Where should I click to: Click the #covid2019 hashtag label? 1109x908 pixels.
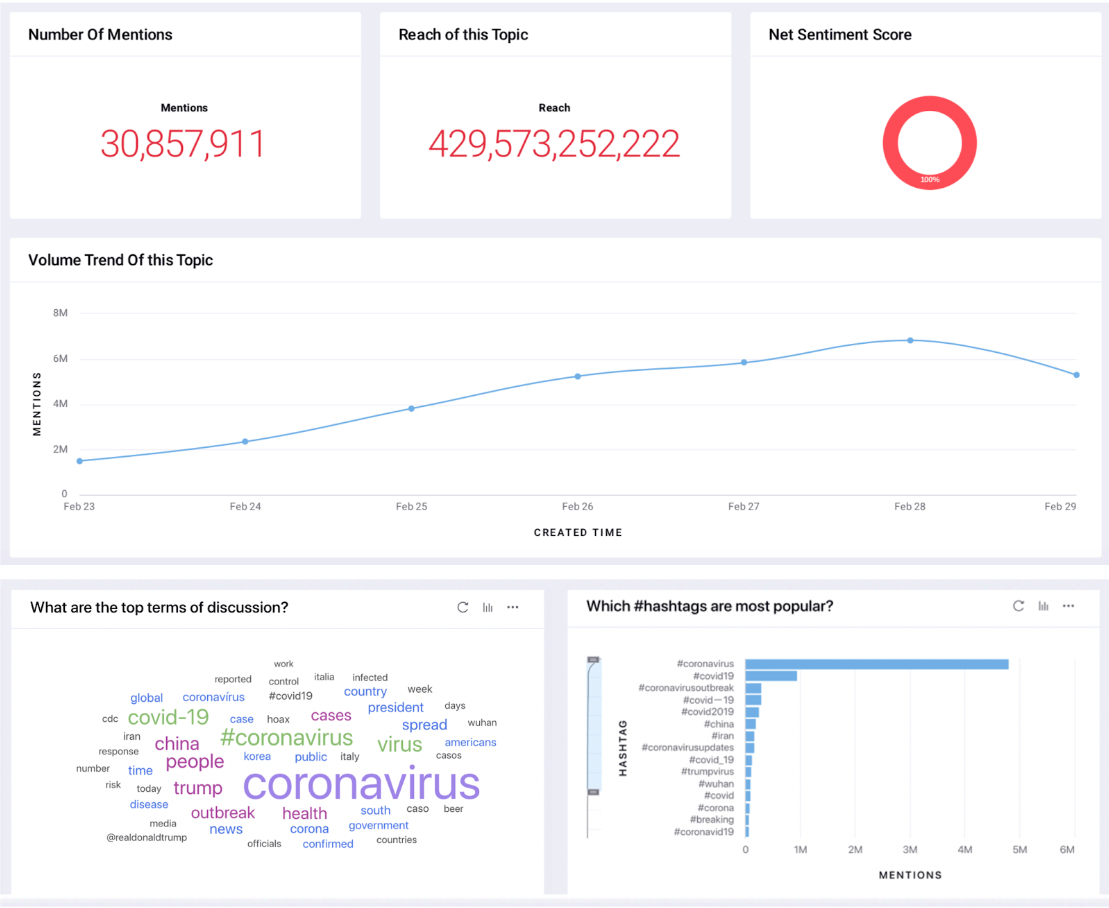(708, 711)
